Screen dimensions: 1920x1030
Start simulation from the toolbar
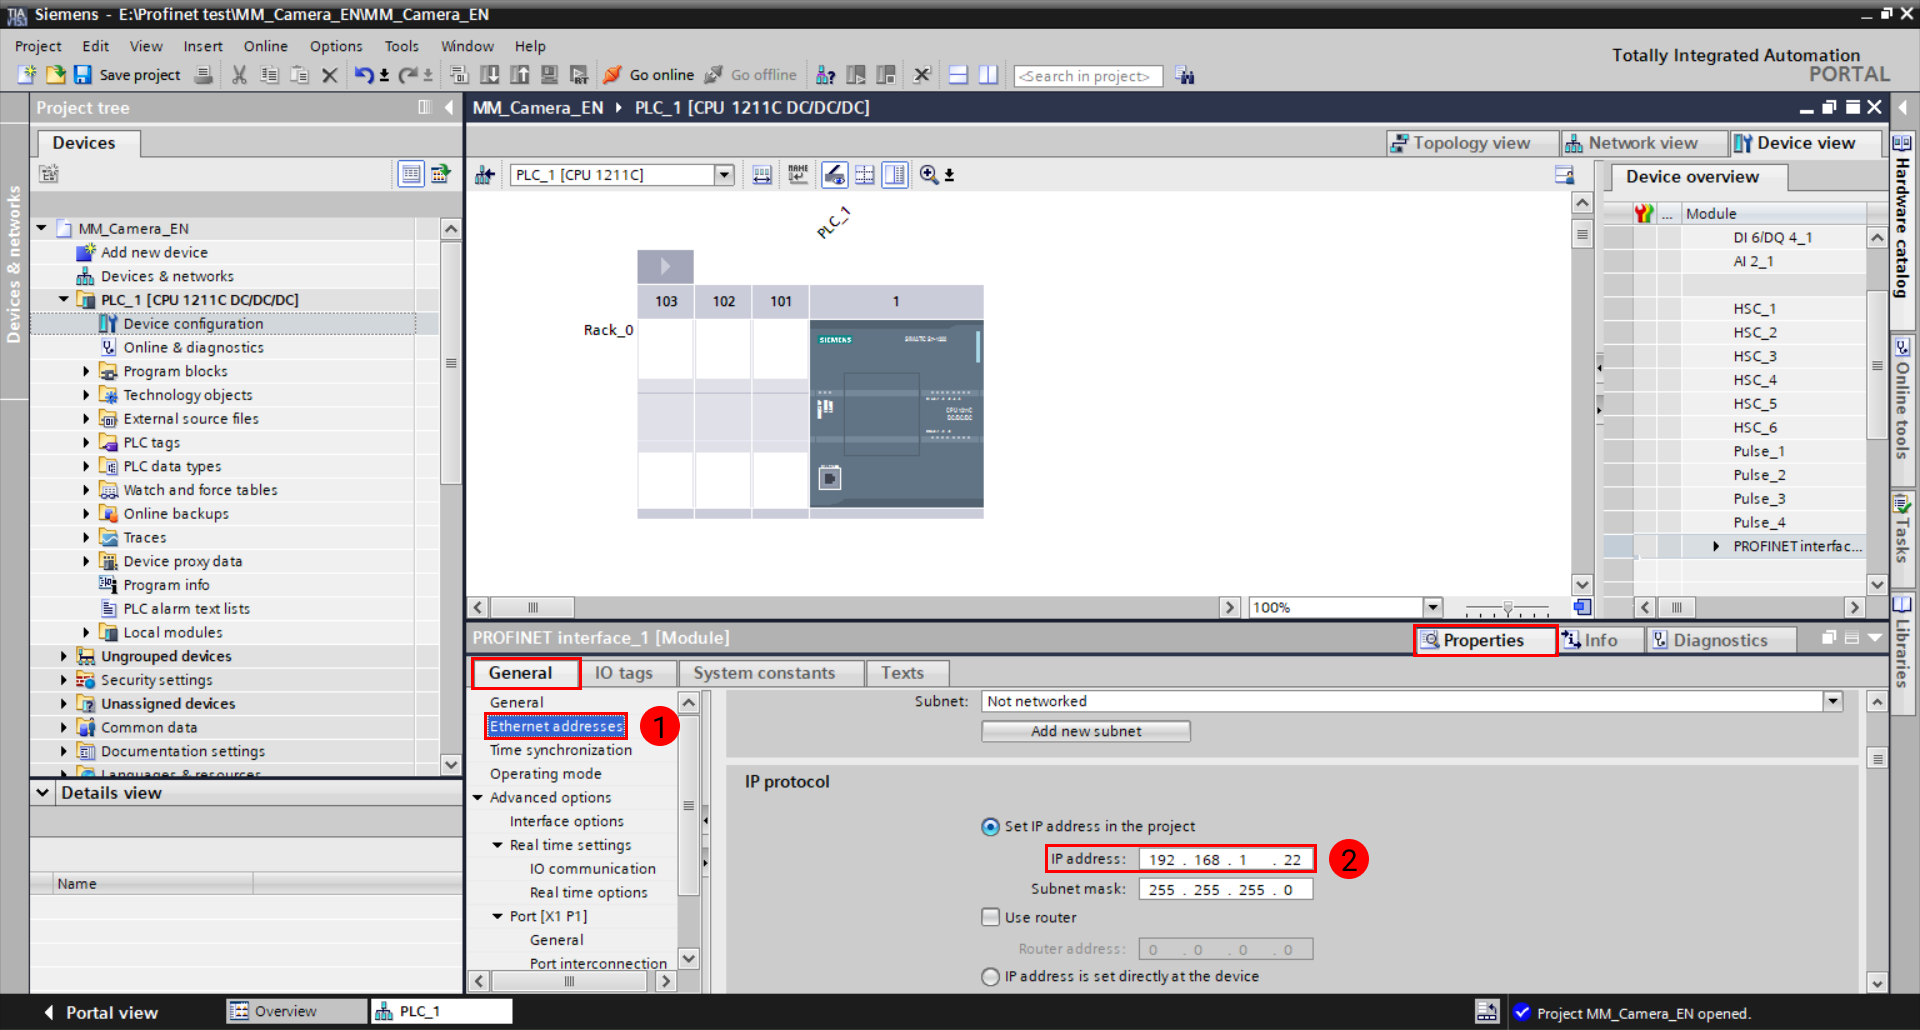point(549,75)
